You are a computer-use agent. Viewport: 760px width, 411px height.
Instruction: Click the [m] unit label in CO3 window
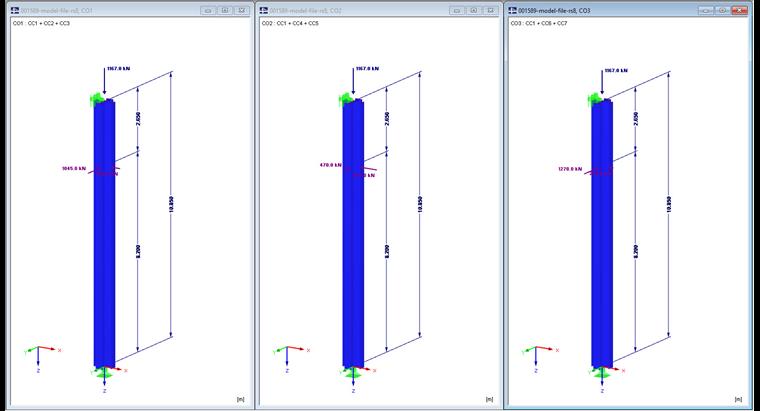(738, 399)
